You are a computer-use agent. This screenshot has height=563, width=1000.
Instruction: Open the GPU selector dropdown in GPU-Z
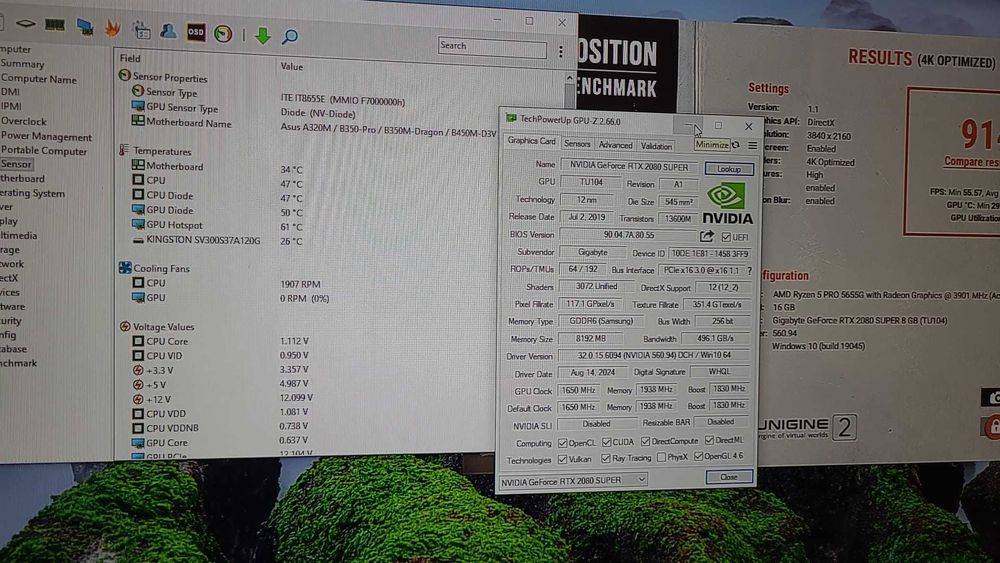pos(573,481)
